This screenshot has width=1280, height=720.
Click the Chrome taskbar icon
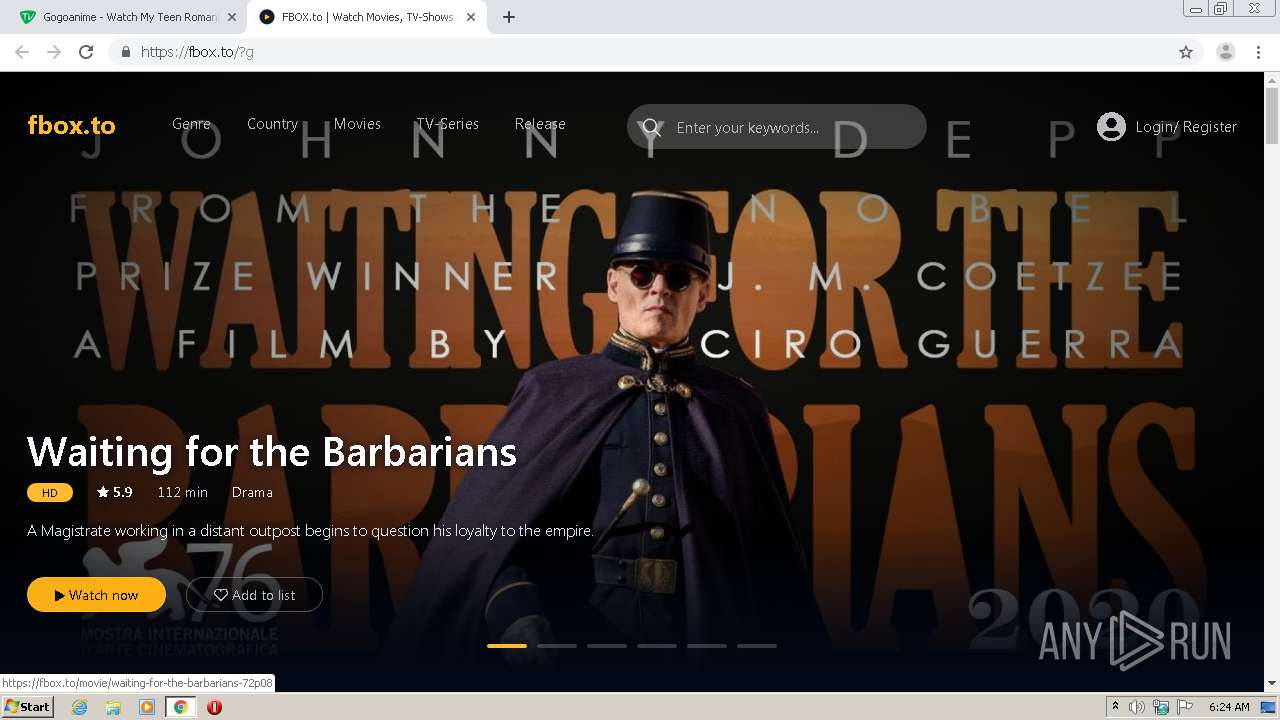[180, 707]
